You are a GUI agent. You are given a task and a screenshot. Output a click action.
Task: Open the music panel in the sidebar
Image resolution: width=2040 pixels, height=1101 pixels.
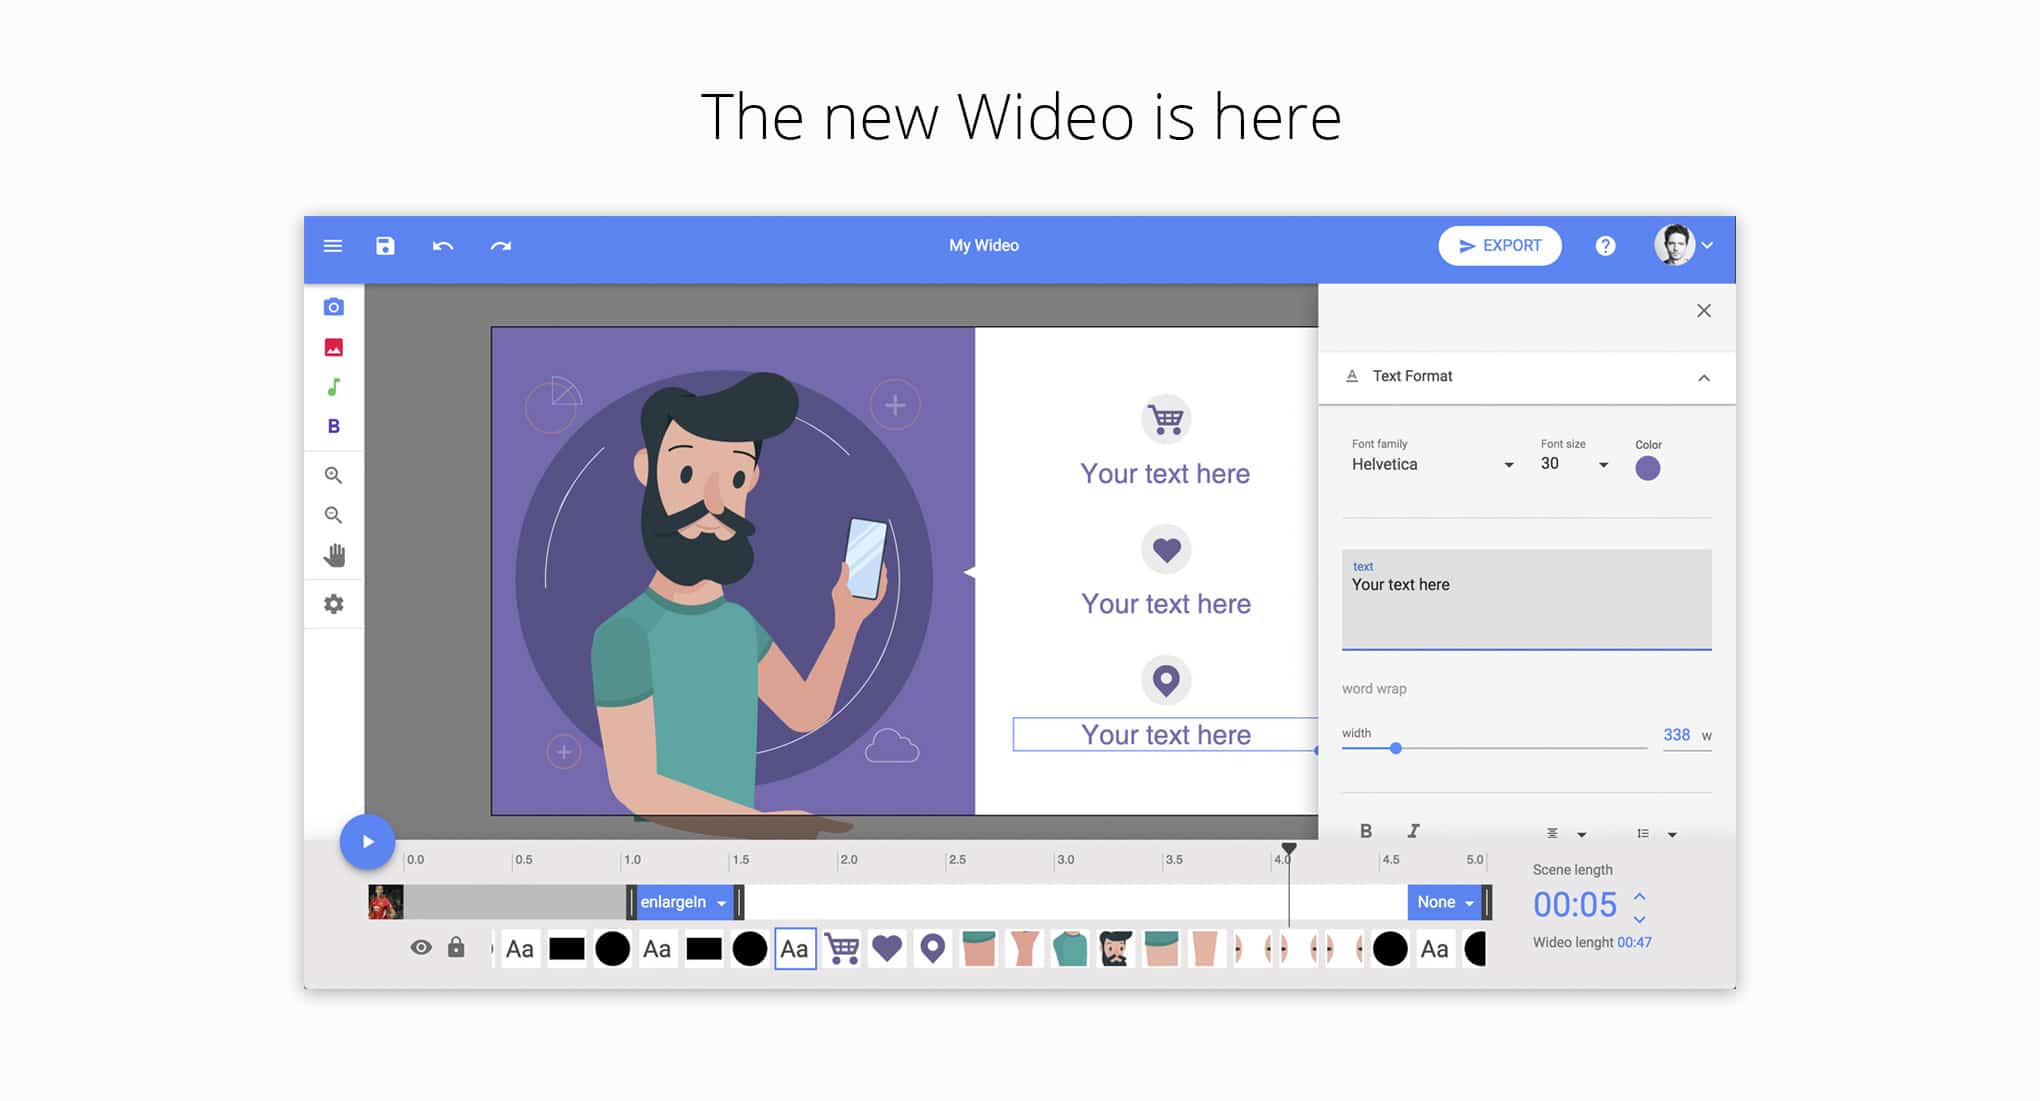click(x=334, y=386)
